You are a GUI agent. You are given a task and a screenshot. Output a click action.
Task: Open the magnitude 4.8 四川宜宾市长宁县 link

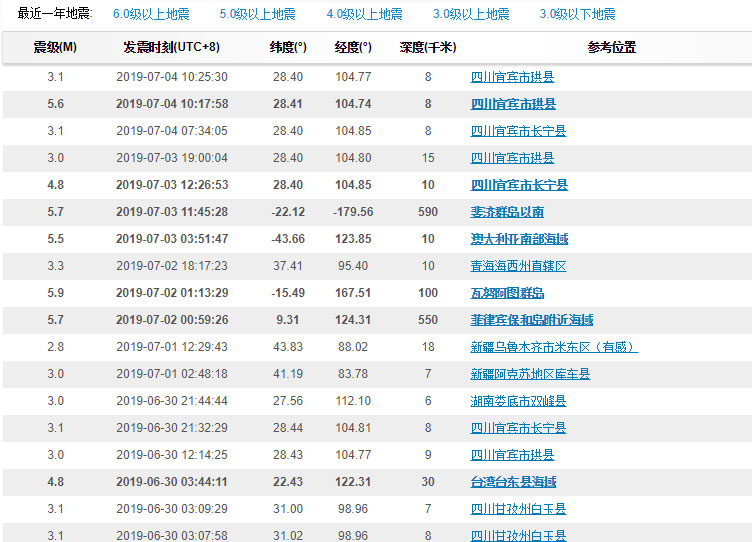[x=519, y=185]
